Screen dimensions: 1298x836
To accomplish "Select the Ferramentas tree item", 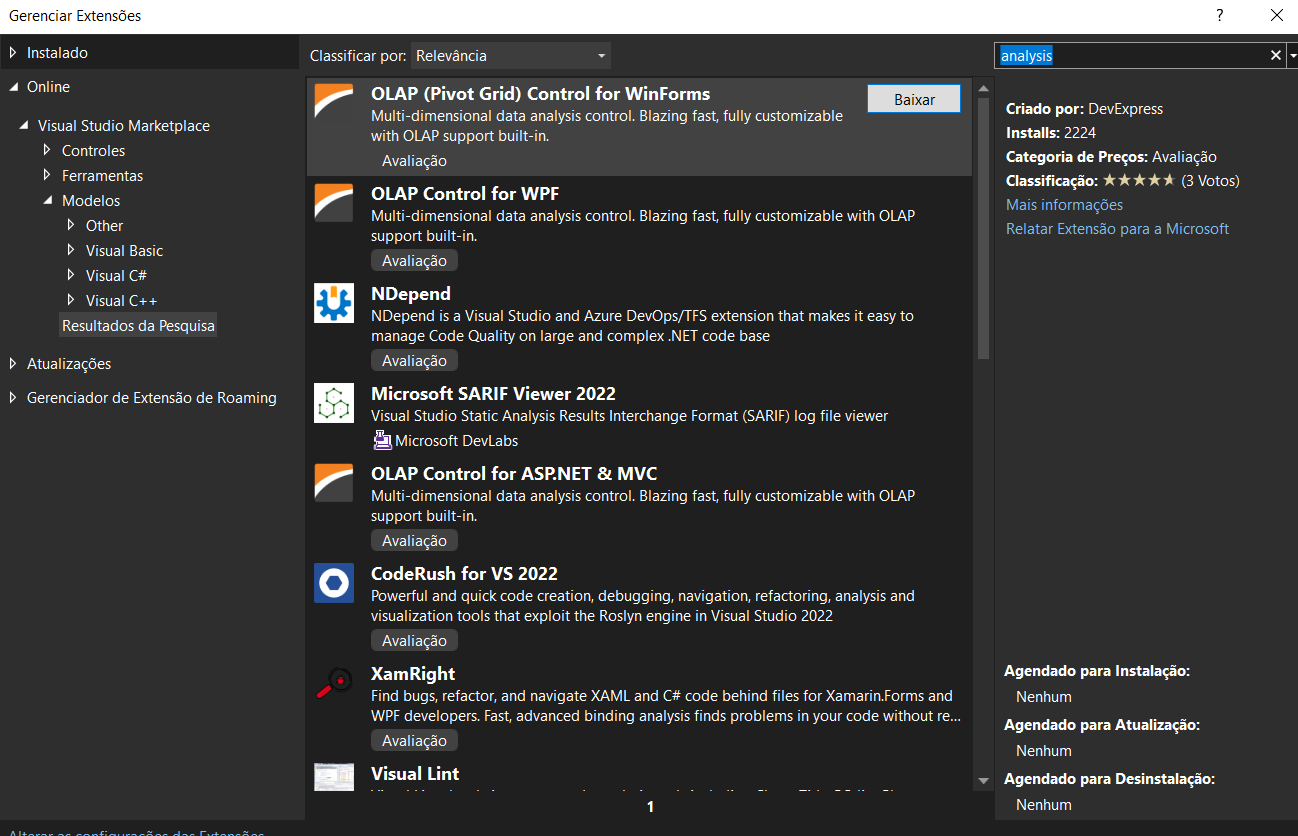I will coord(102,176).
